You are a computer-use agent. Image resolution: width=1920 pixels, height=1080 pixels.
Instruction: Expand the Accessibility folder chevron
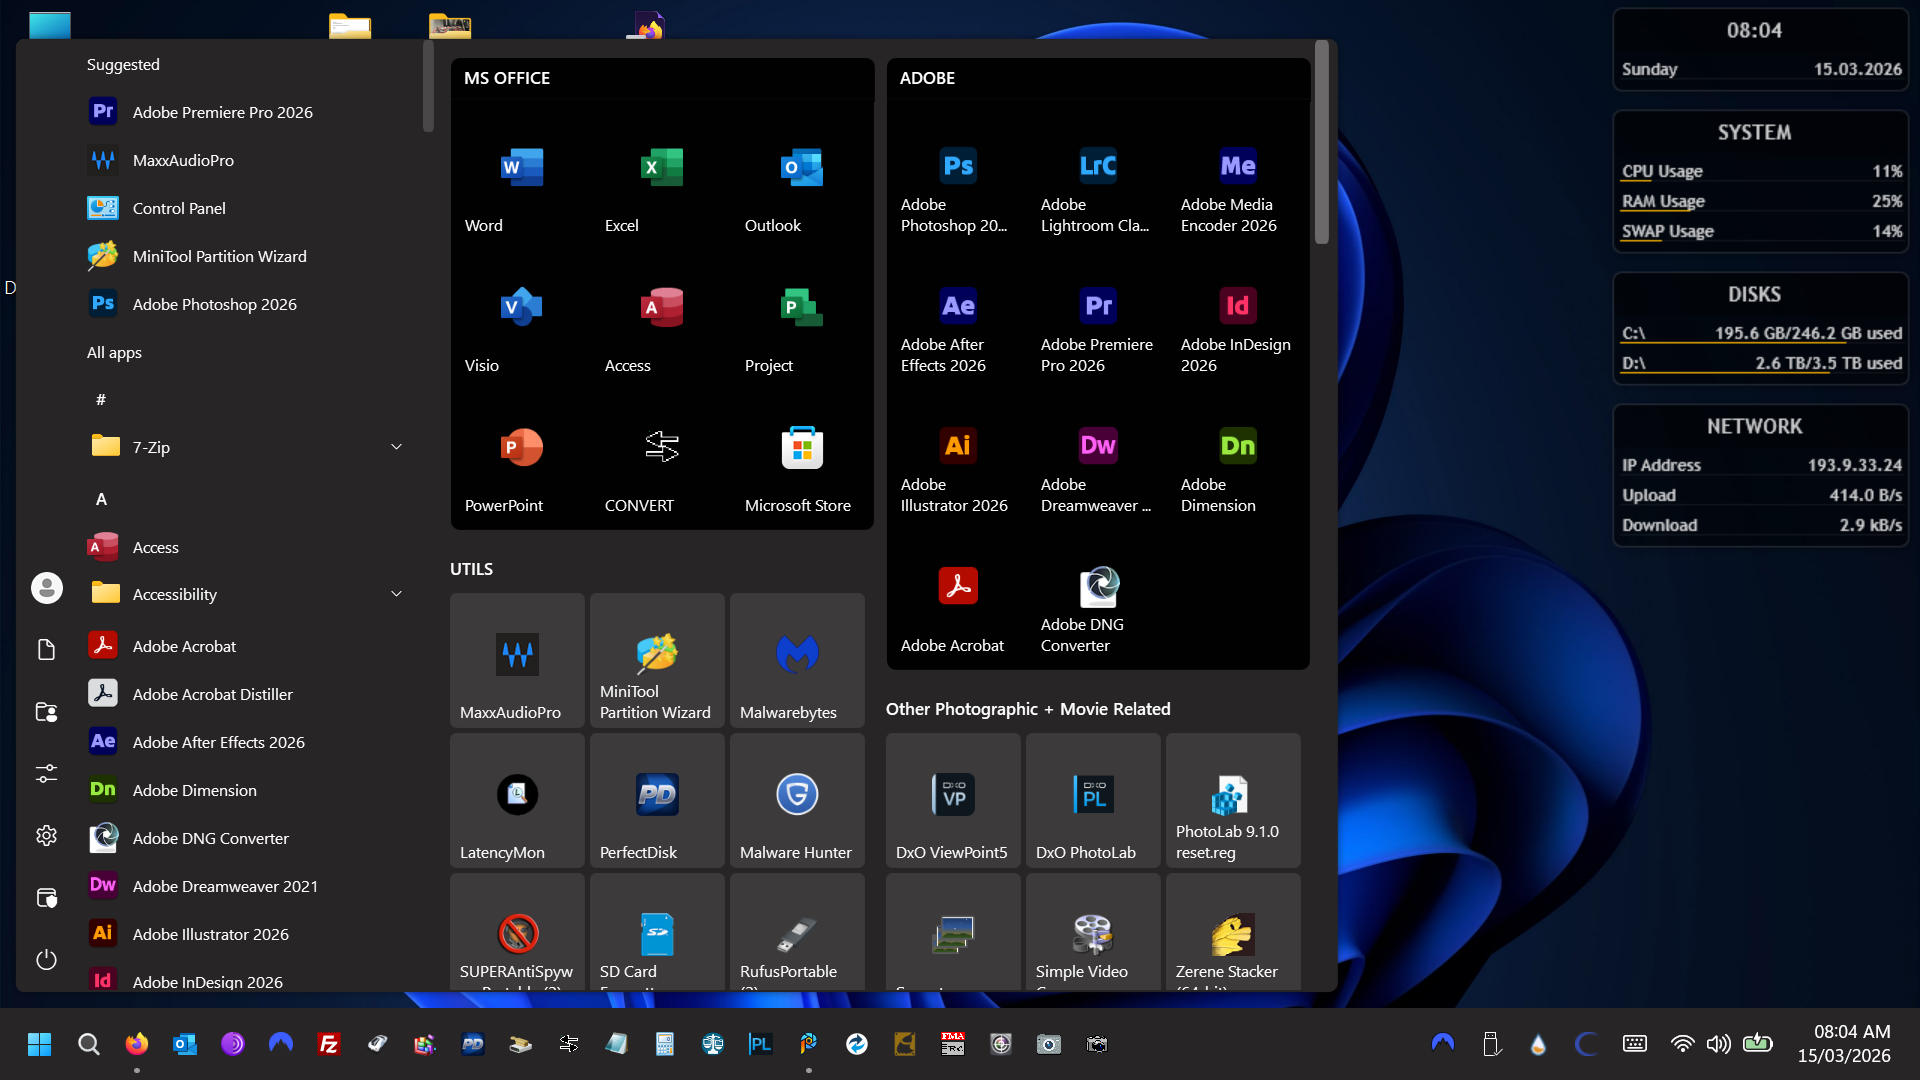pos(396,594)
